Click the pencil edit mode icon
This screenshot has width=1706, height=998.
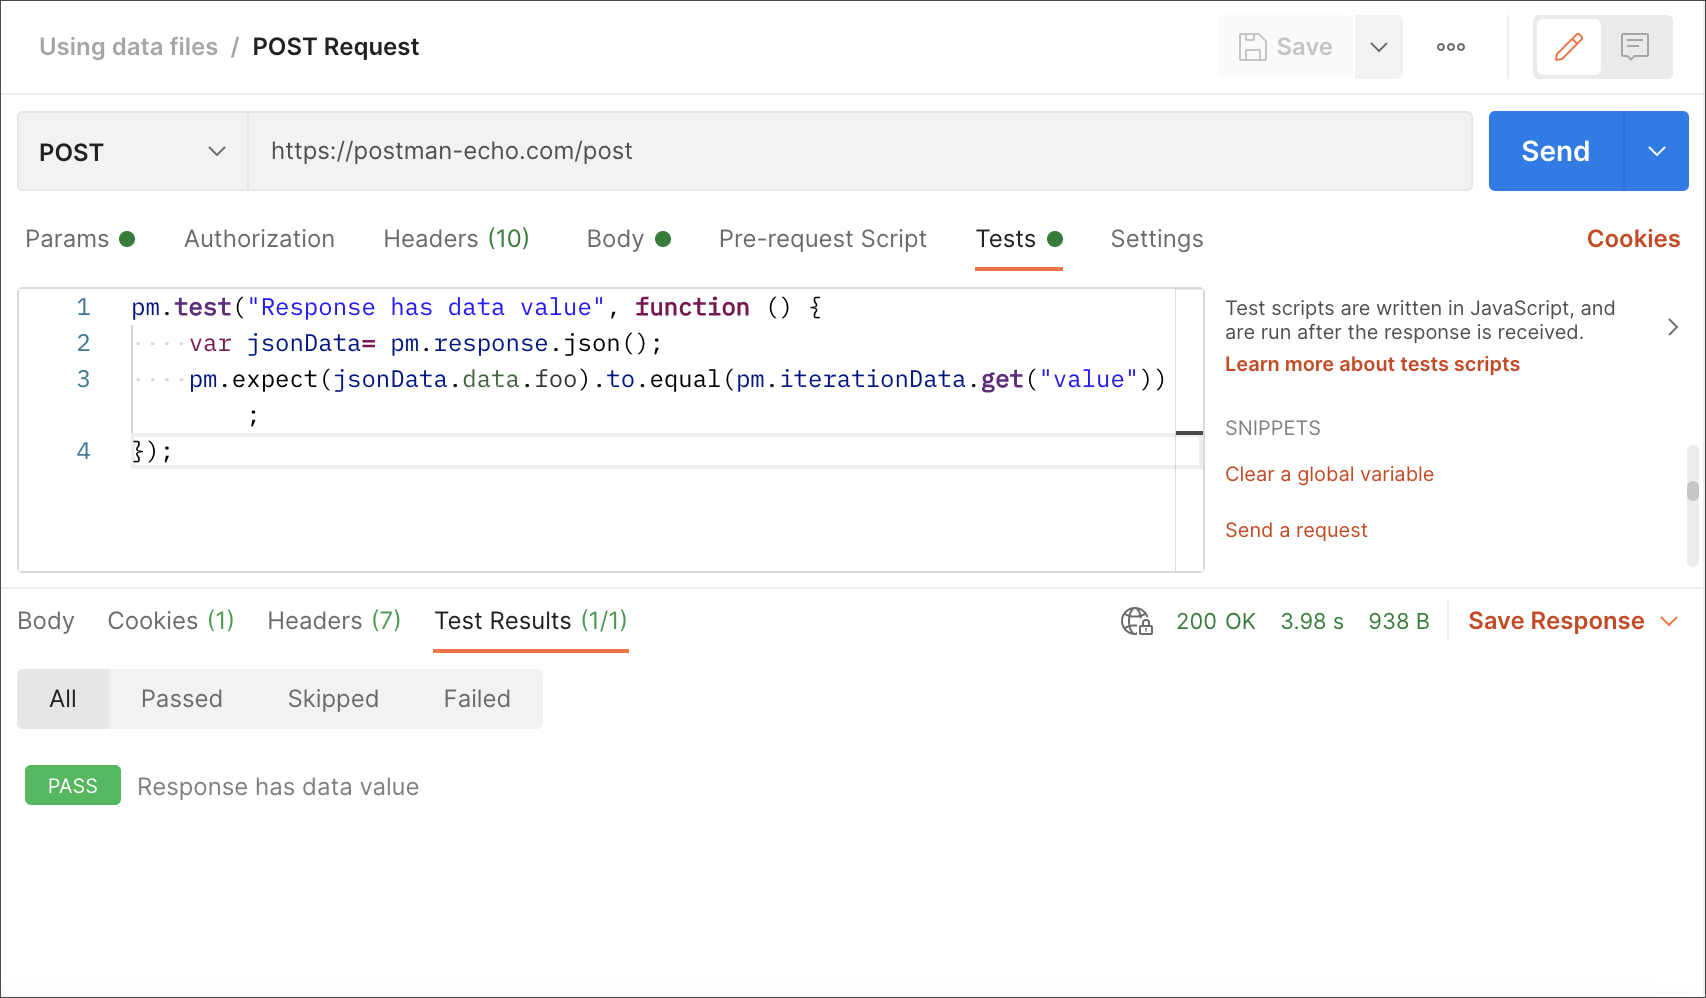tap(1568, 47)
